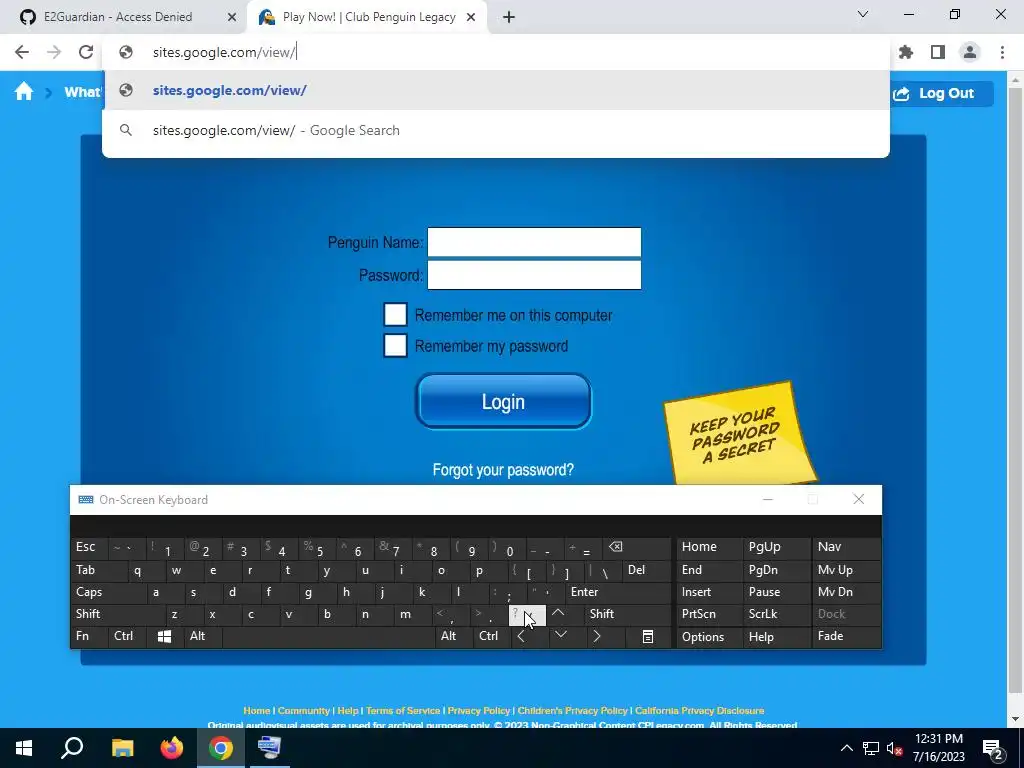1024x768 pixels.
Task: Click the browser back arrow
Action: tap(22, 52)
